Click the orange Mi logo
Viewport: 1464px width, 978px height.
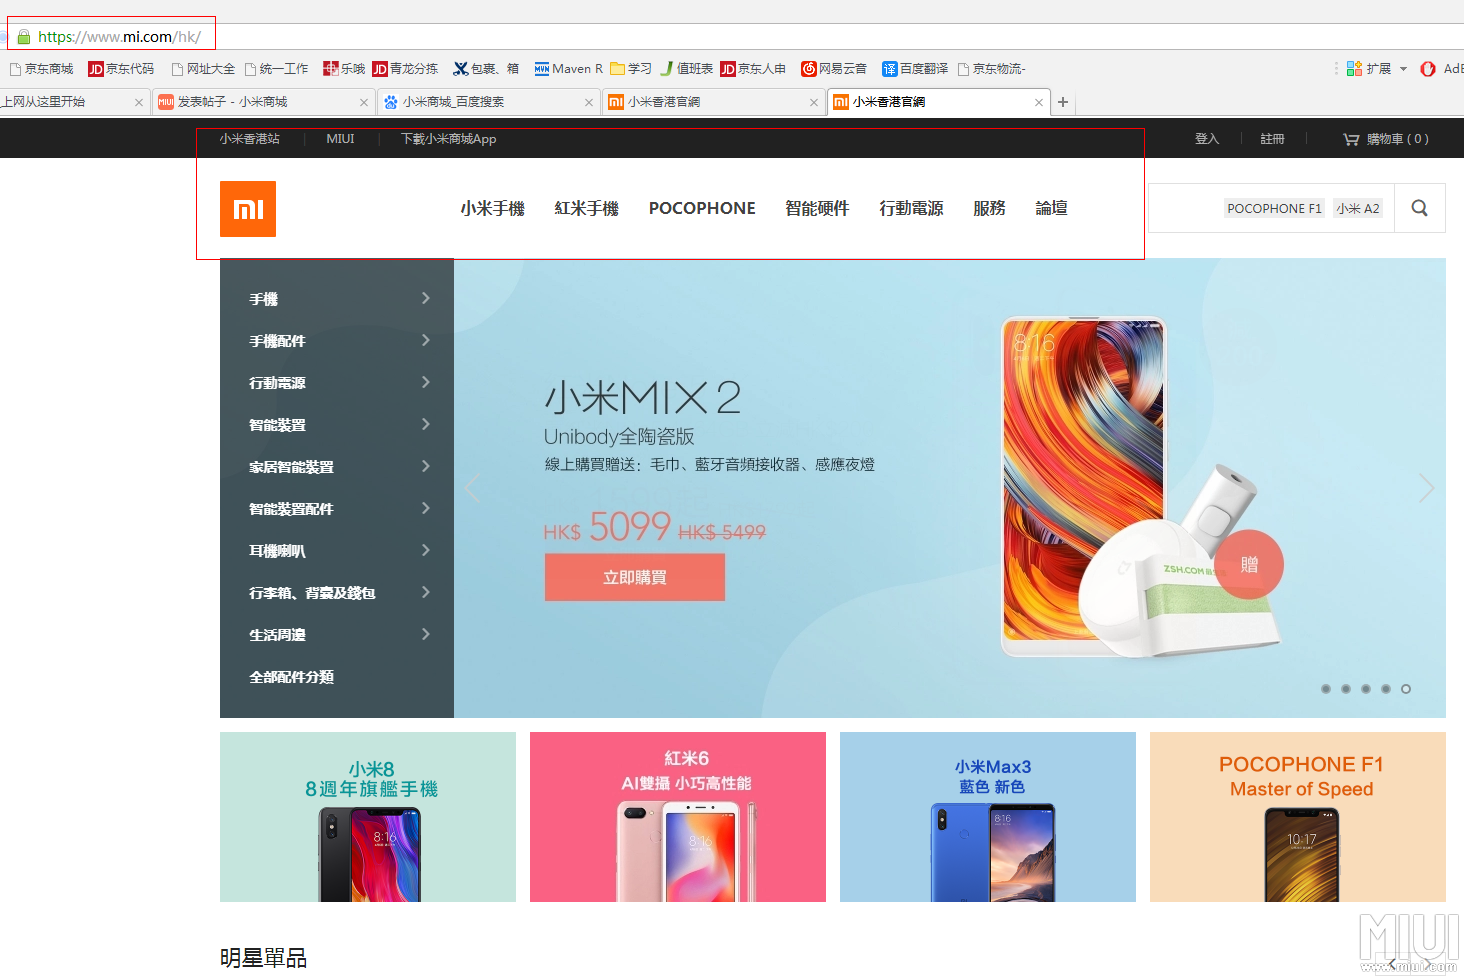point(248,209)
